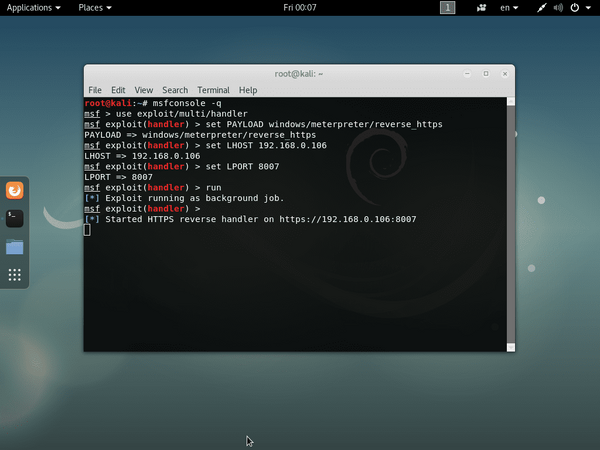600x450 pixels.
Task: Click the terminal cursor block
Action: coord(87,230)
